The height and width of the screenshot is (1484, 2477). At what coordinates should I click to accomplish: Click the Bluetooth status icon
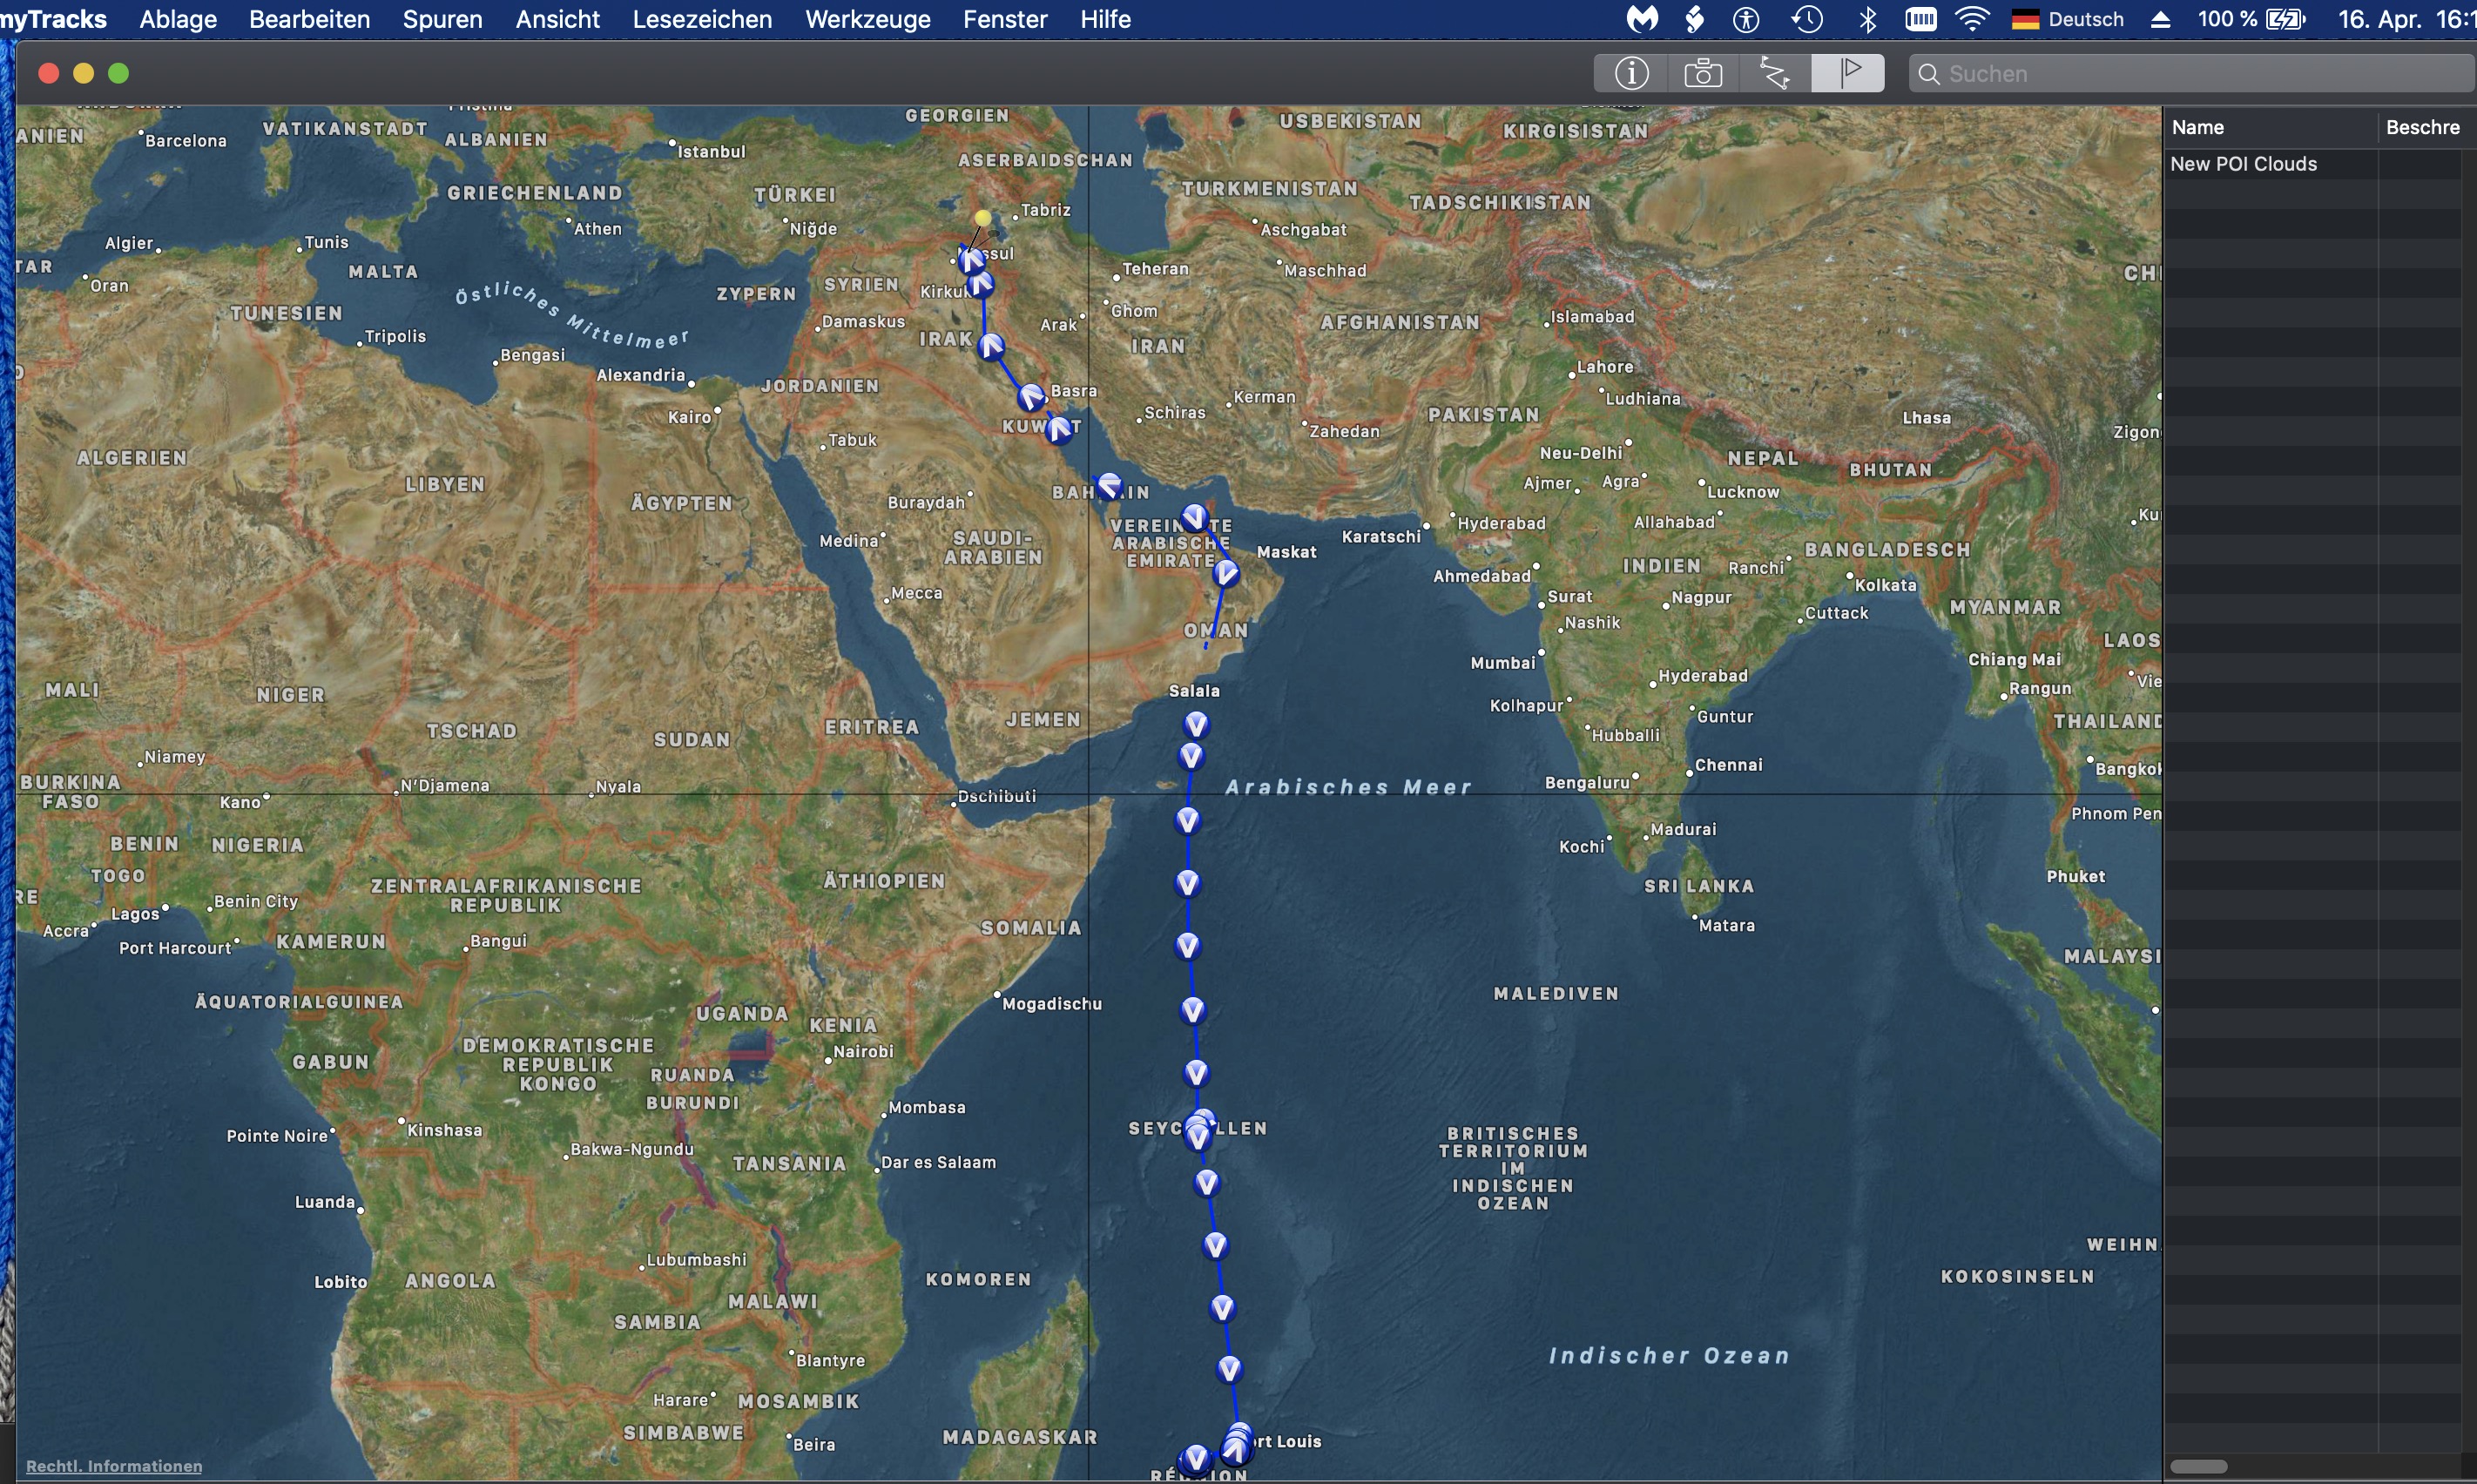click(1867, 19)
